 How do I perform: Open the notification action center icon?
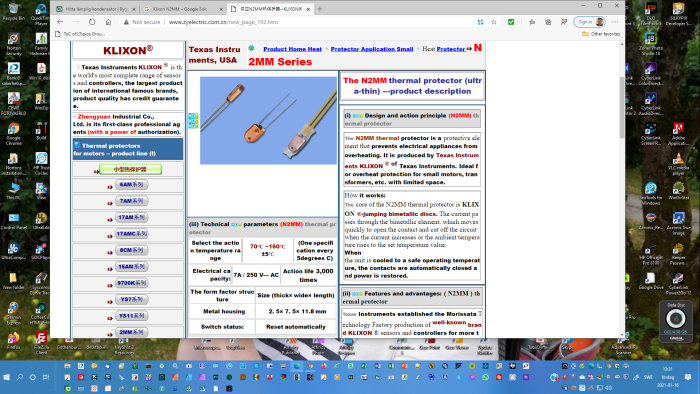point(688,377)
